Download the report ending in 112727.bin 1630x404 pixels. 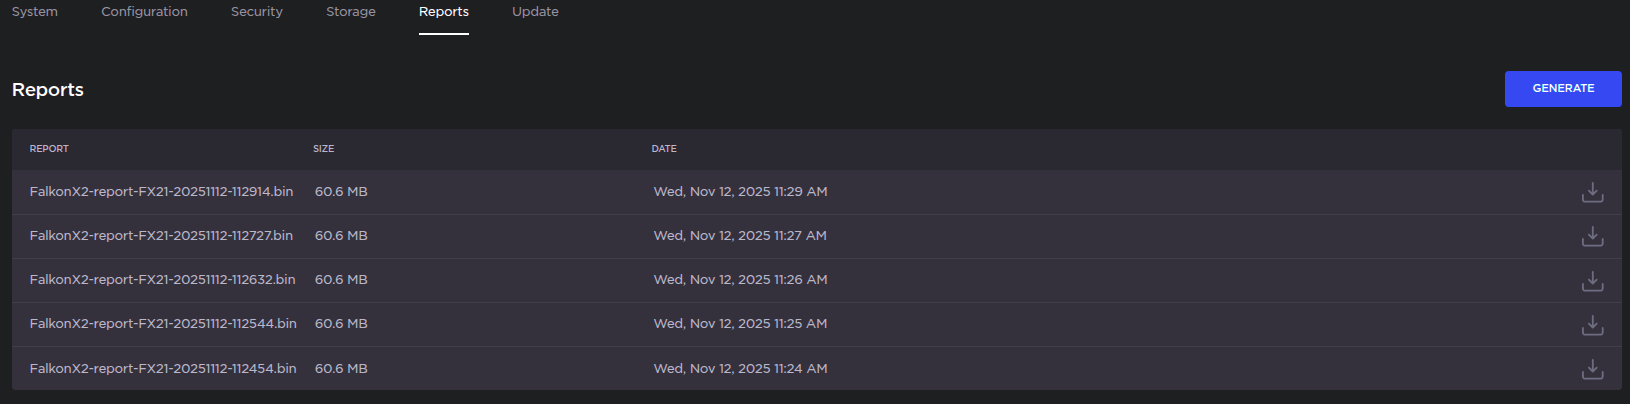(1592, 236)
